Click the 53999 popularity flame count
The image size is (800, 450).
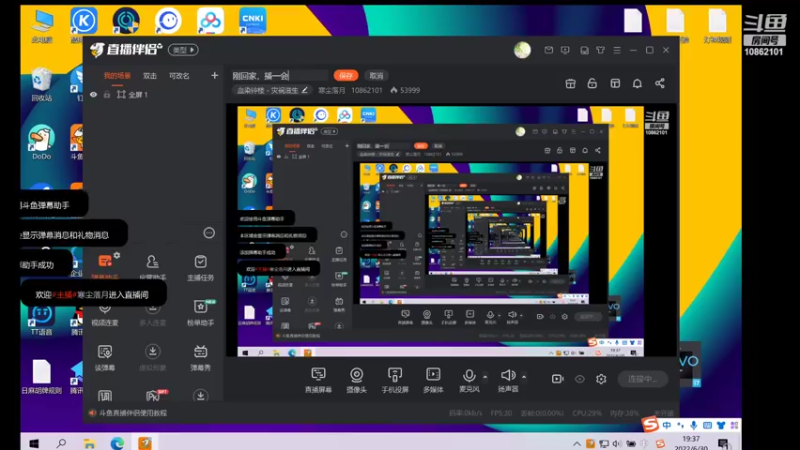(406, 90)
